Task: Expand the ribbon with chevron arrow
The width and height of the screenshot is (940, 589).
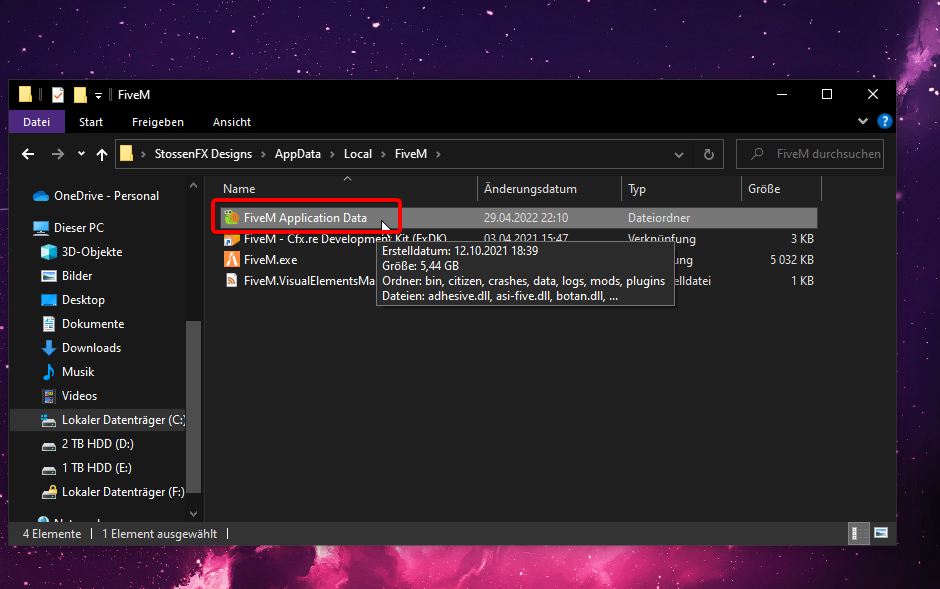Action: pyautogui.click(x=864, y=122)
